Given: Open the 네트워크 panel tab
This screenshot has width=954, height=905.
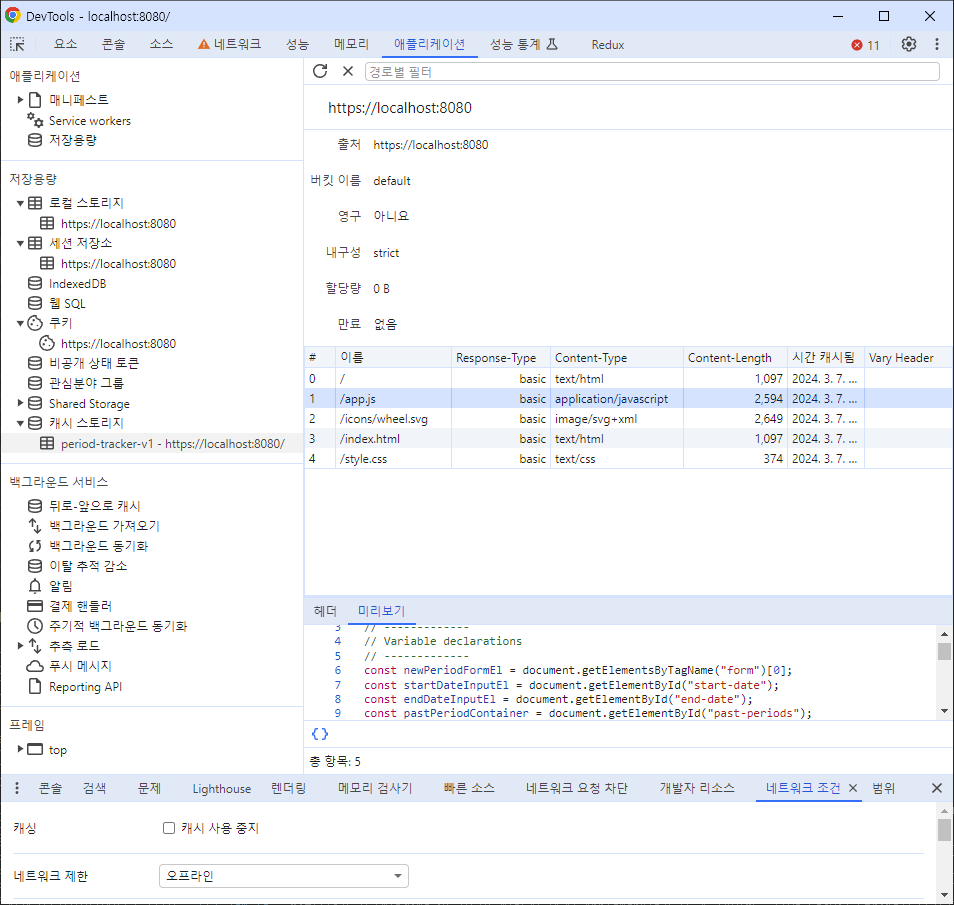Looking at the screenshot, I should coord(229,44).
